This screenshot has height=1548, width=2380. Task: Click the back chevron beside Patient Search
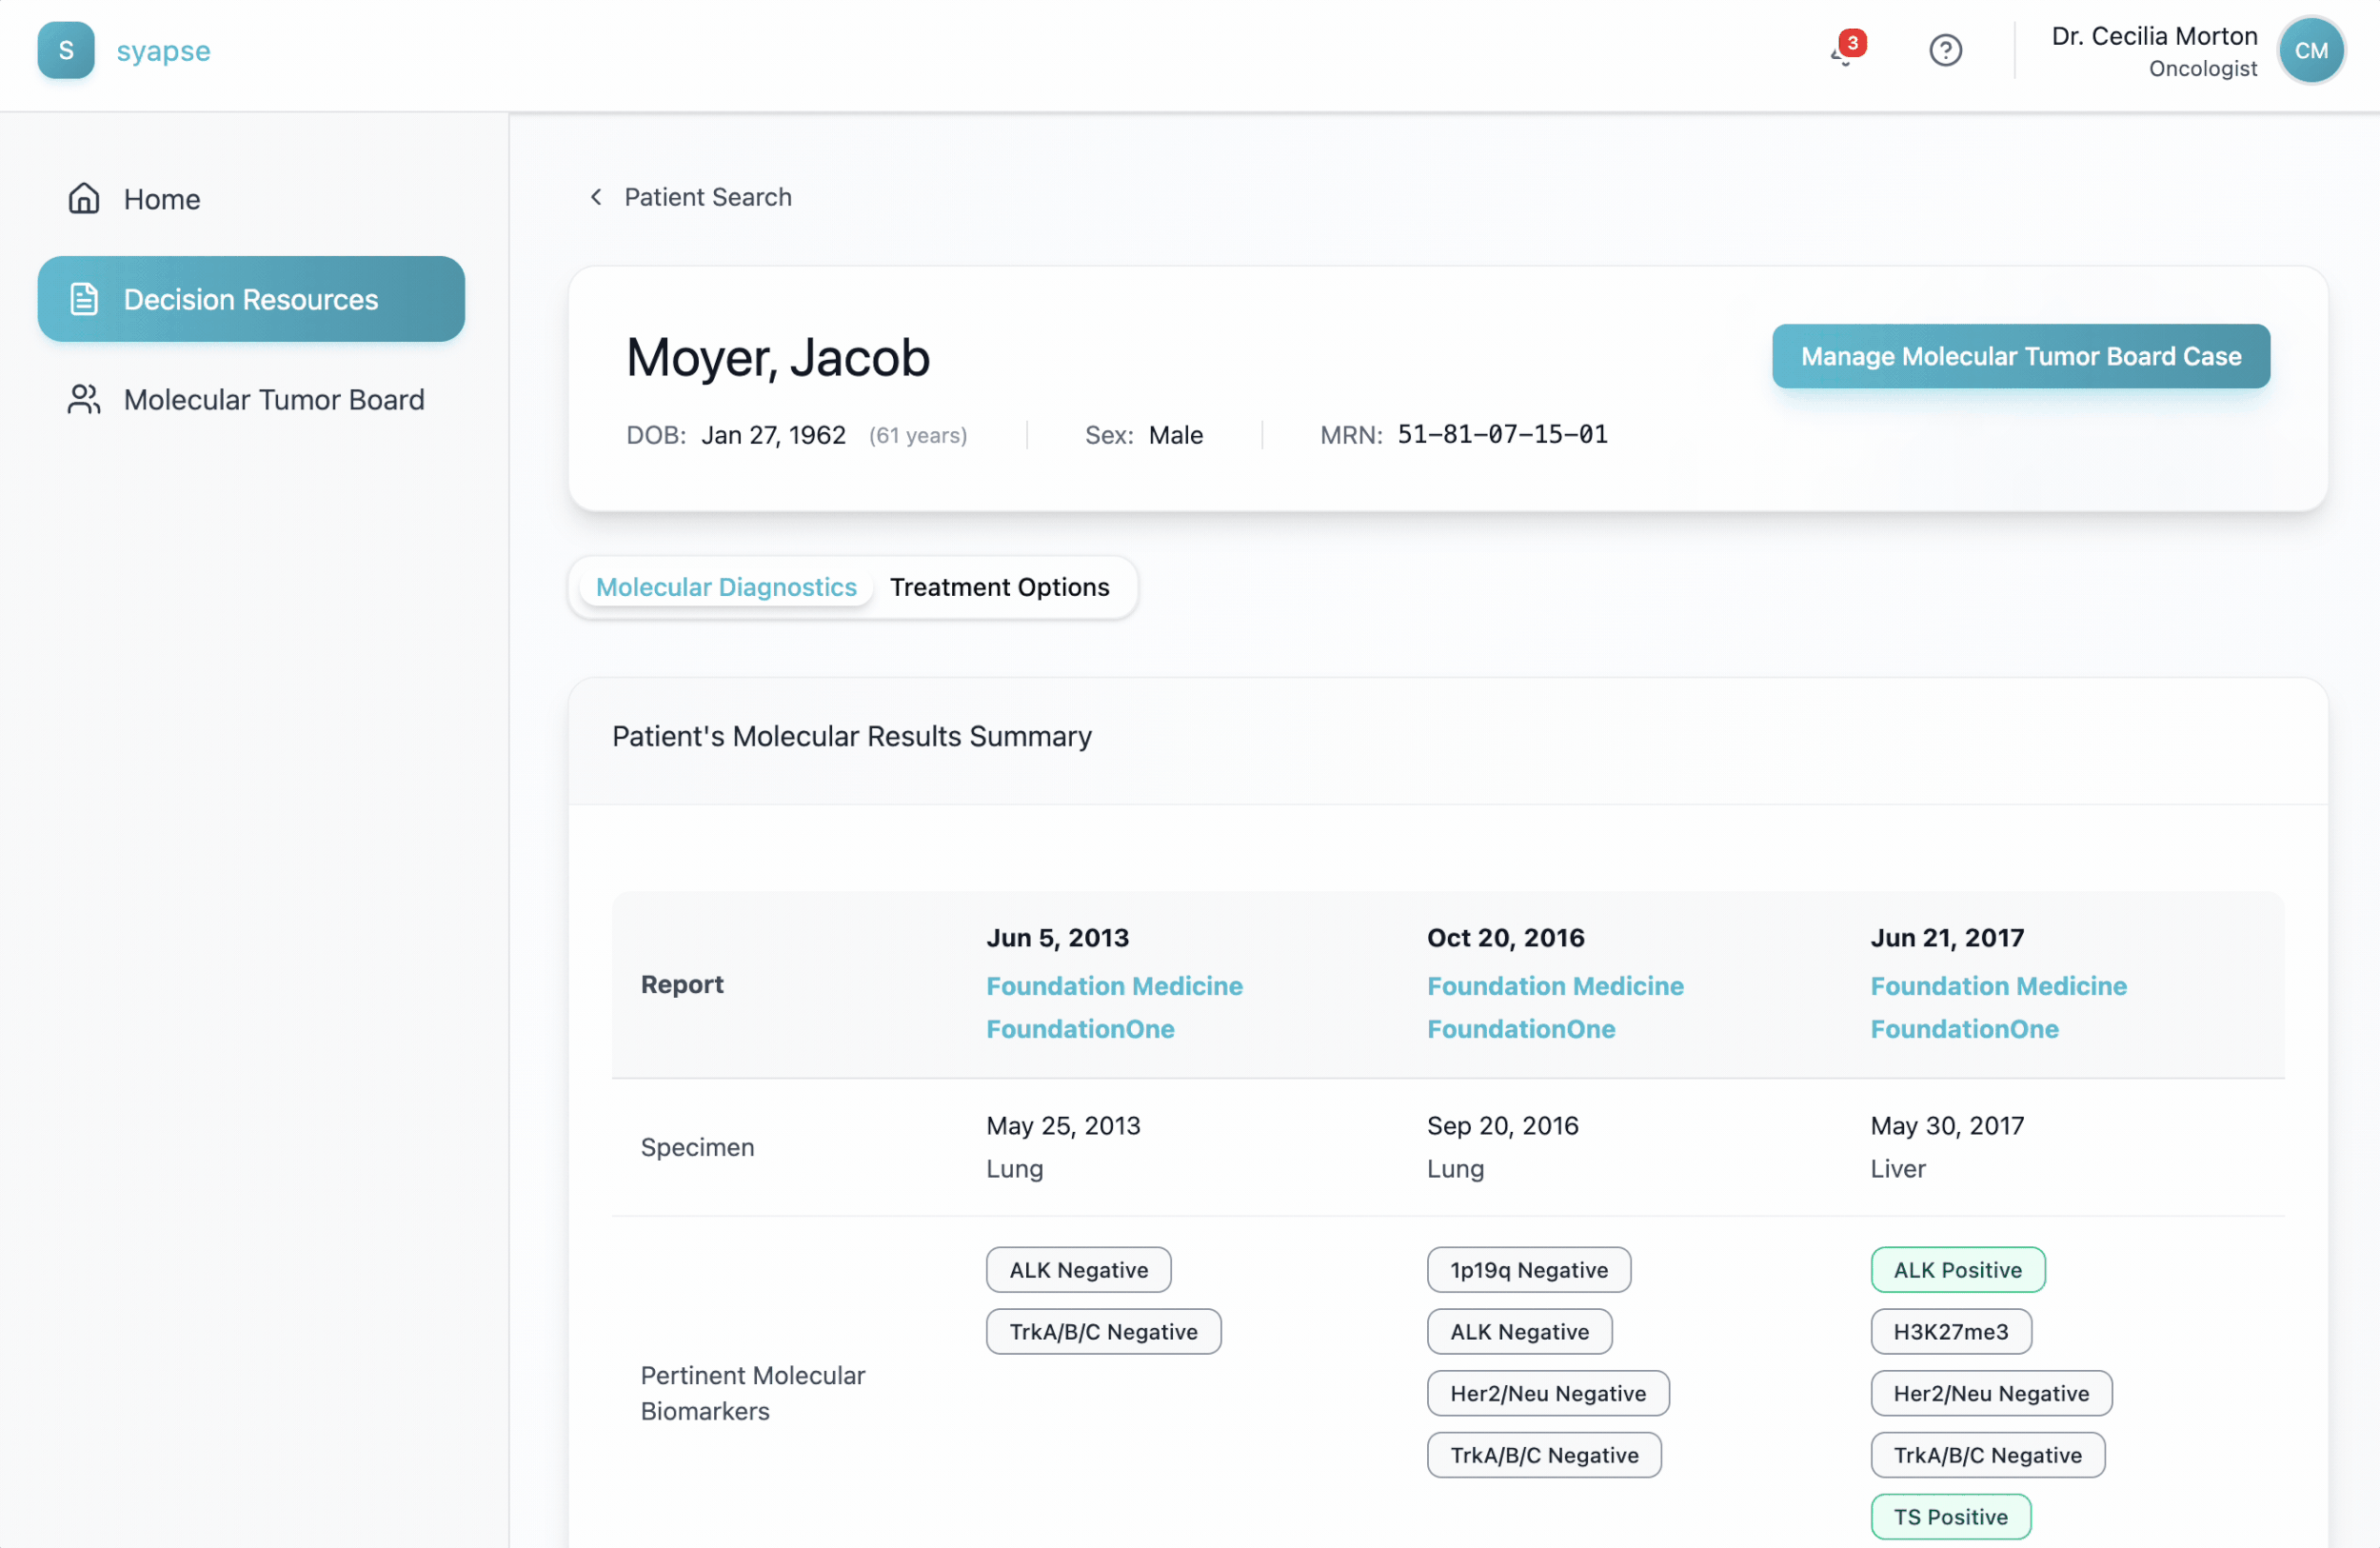point(596,197)
